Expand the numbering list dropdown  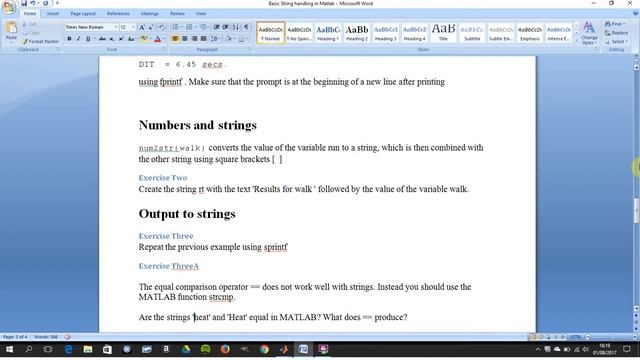[x=196, y=27]
